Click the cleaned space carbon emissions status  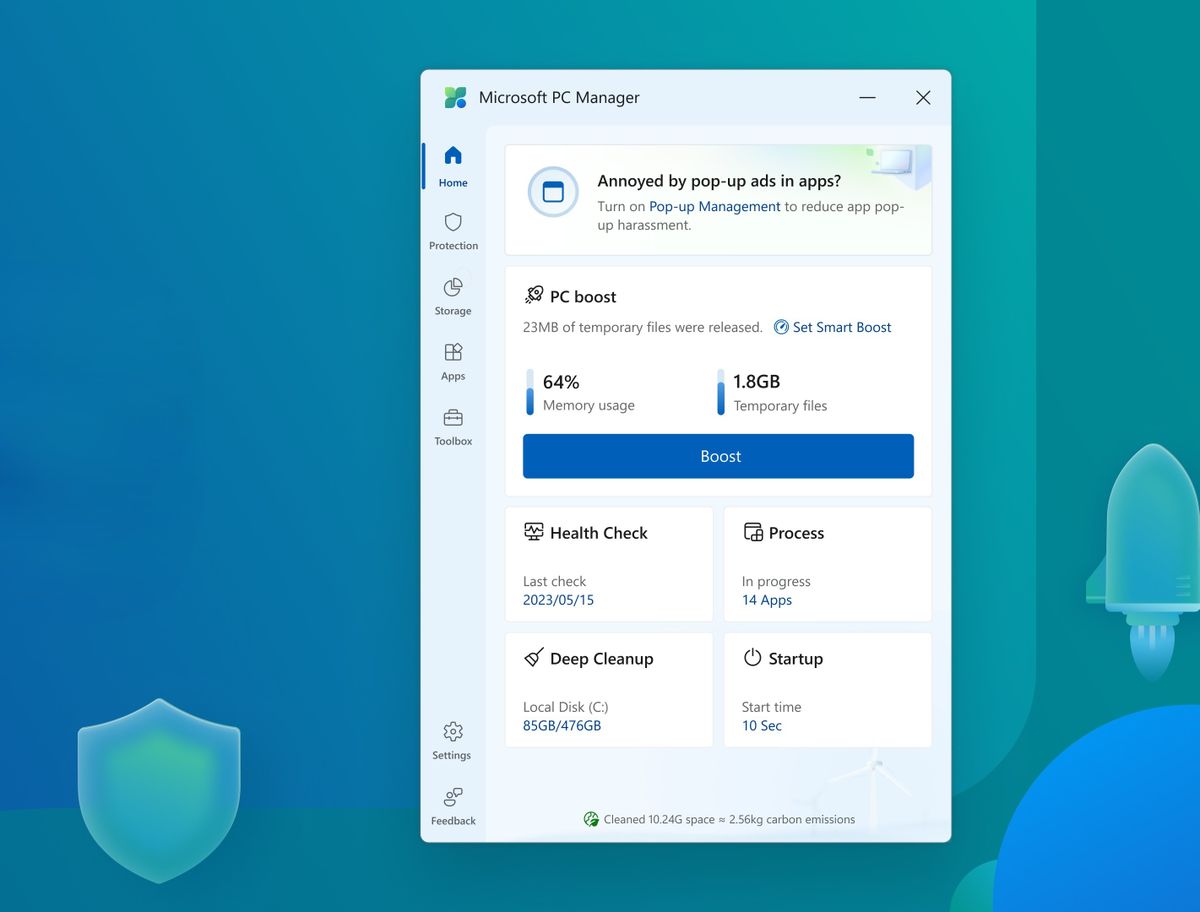718,819
